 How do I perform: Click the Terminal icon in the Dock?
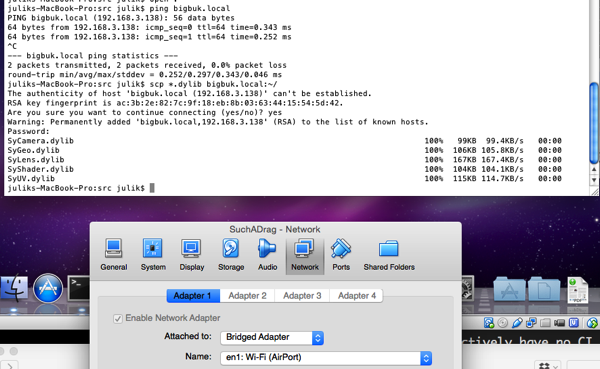[x=79, y=288]
